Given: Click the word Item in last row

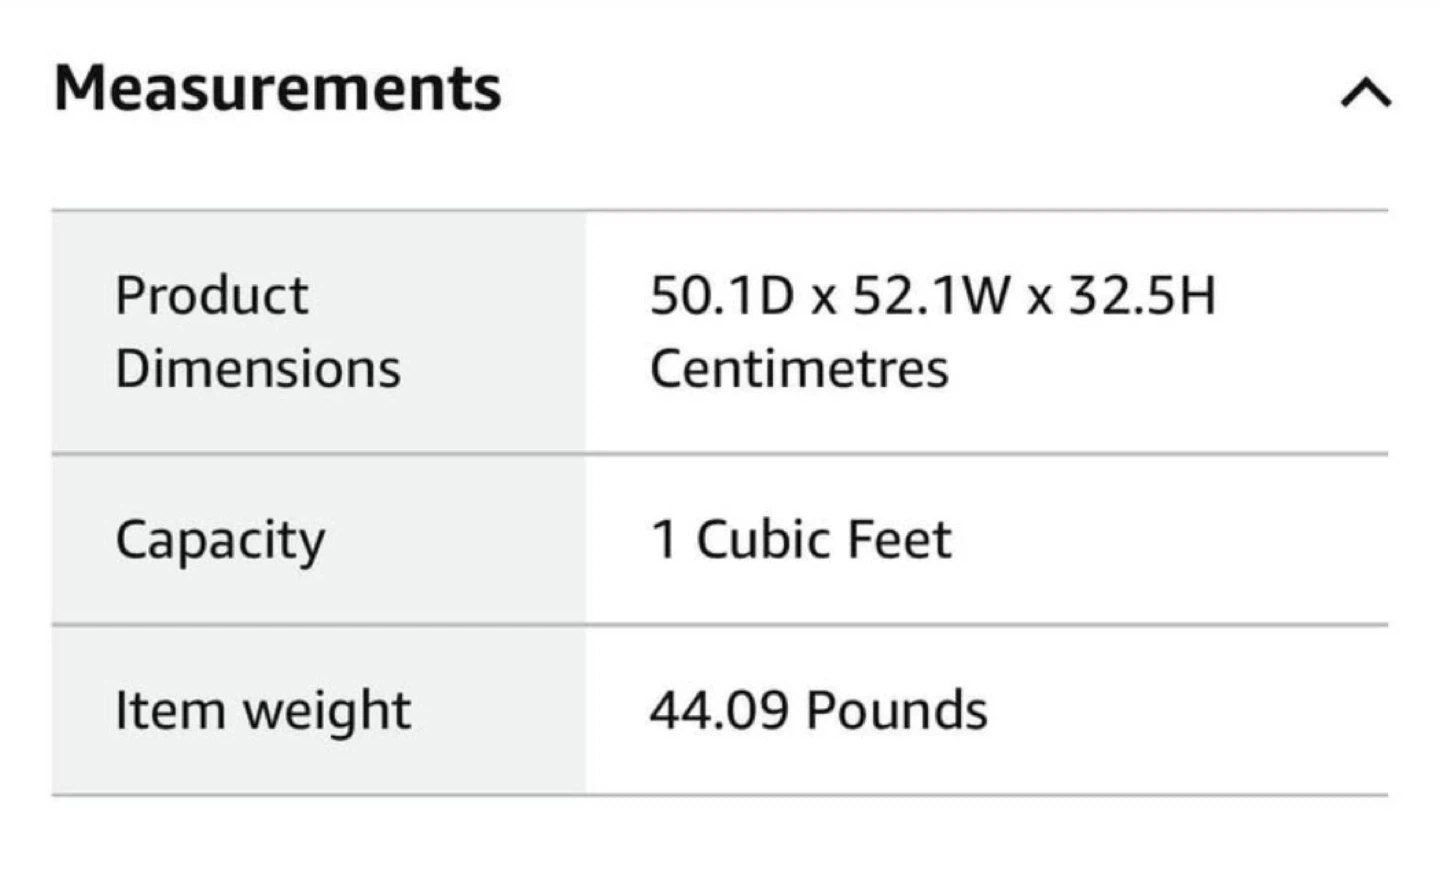Looking at the screenshot, I should coord(170,711).
